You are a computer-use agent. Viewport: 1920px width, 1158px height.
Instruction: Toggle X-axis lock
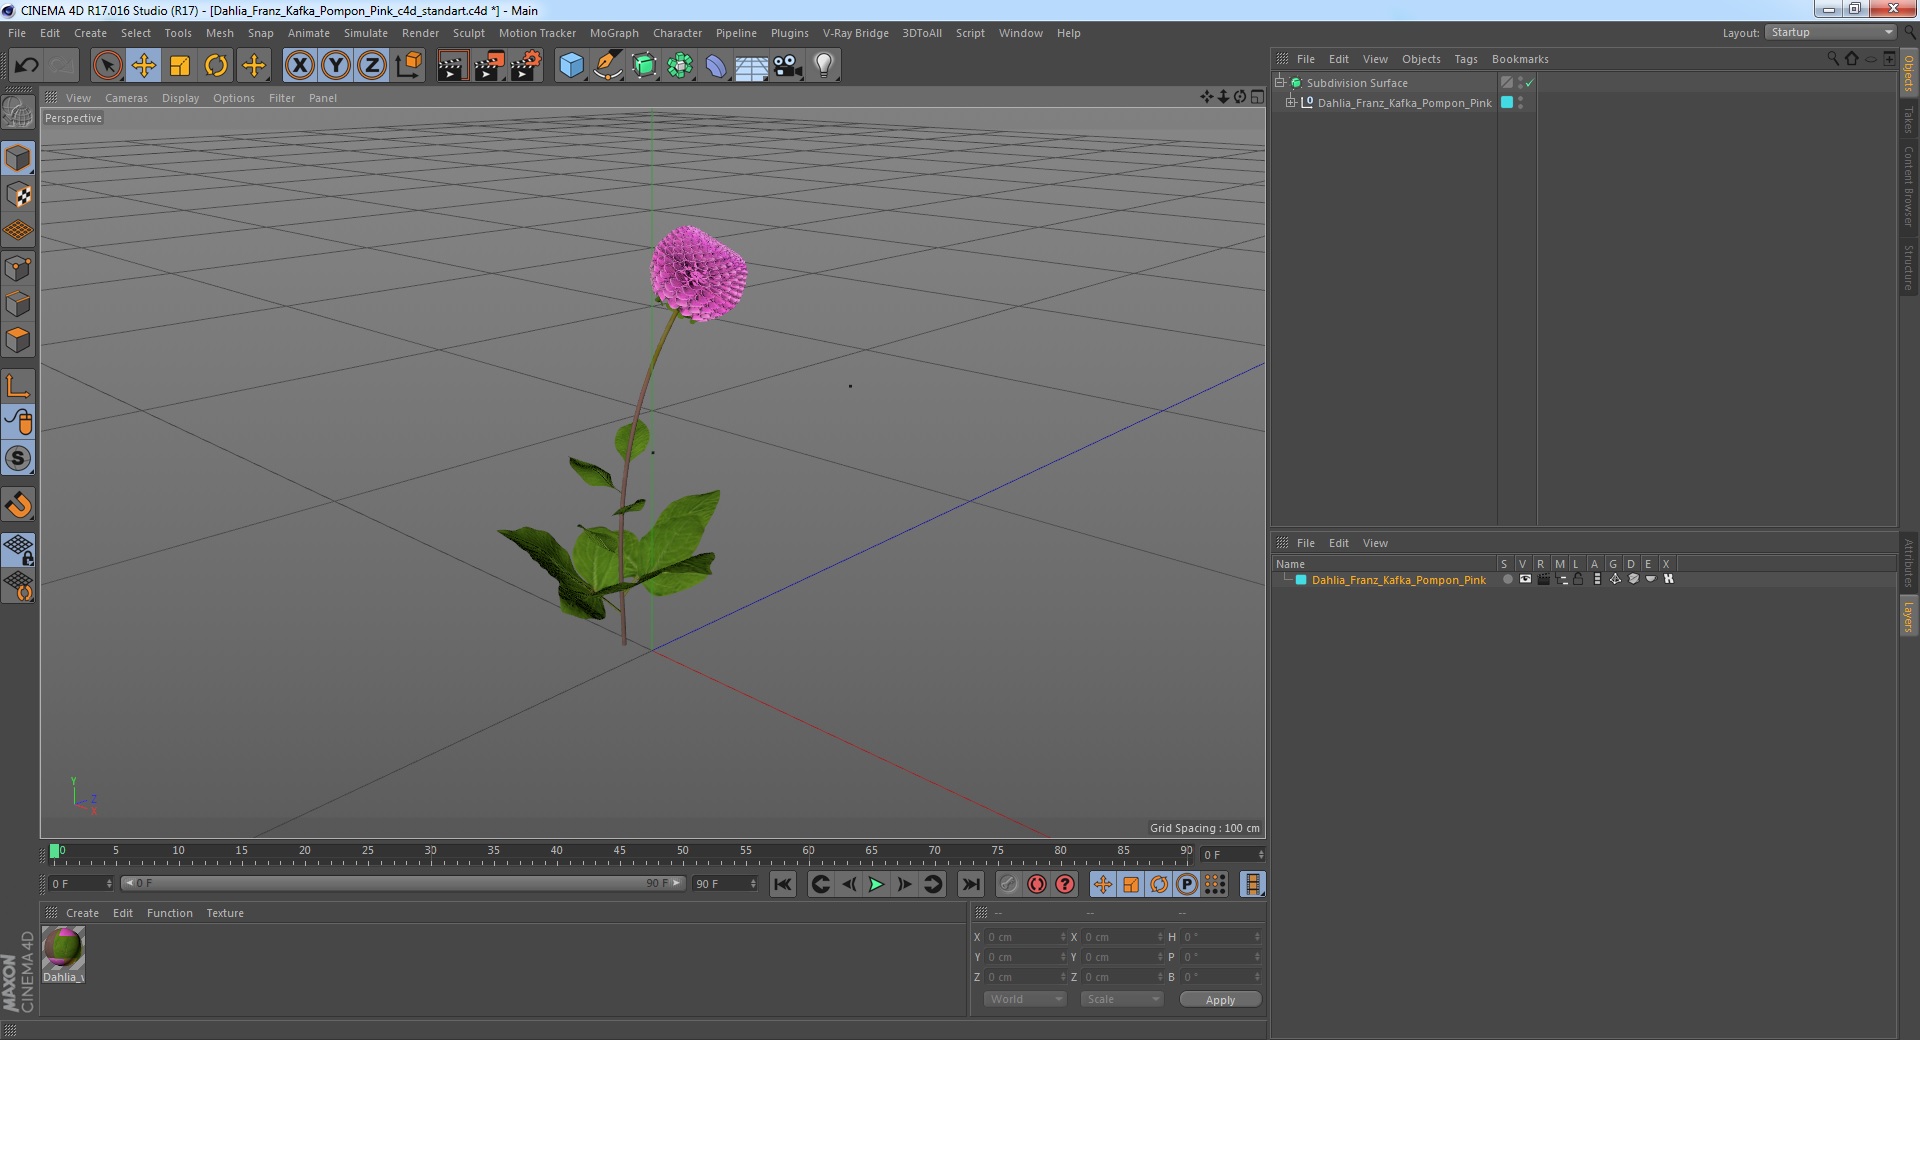(299, 66)
